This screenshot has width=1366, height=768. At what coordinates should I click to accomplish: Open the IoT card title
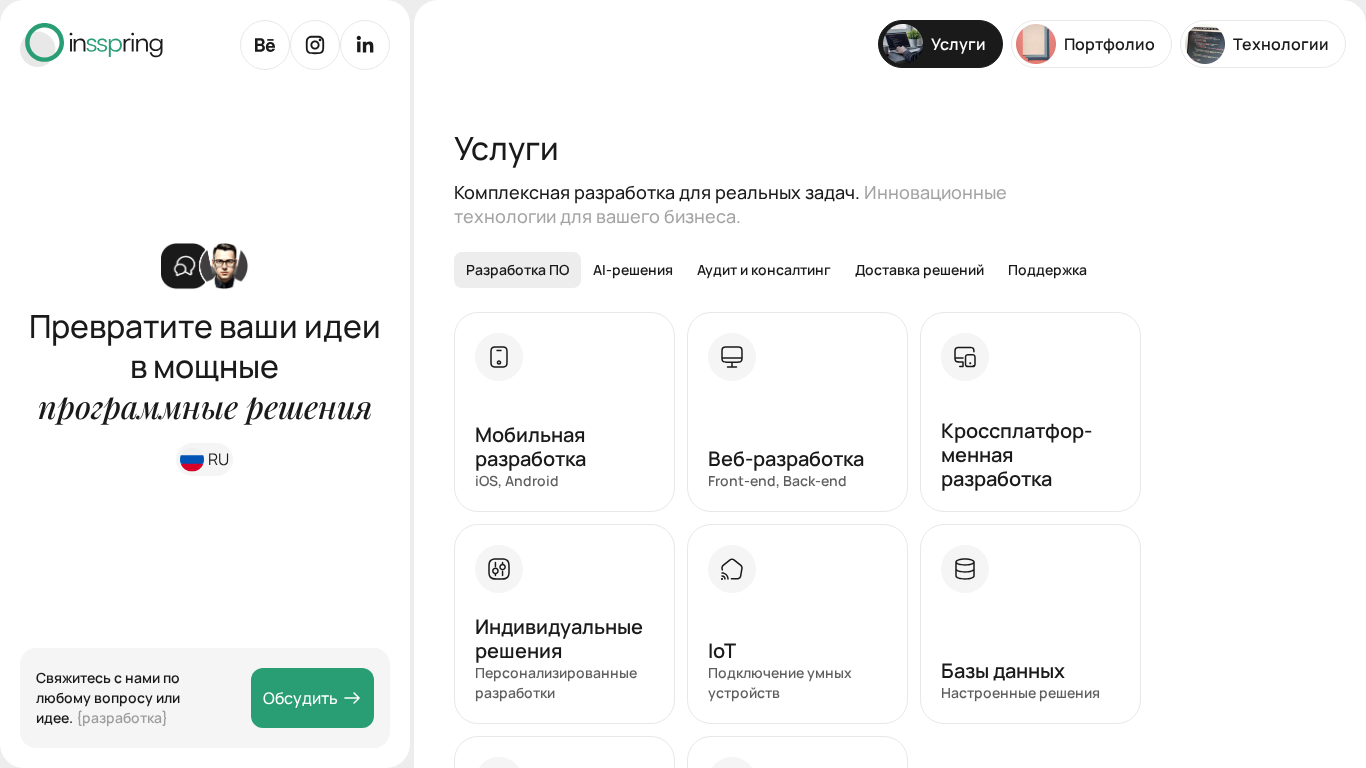pyautogui.click(x=722, y=651)
